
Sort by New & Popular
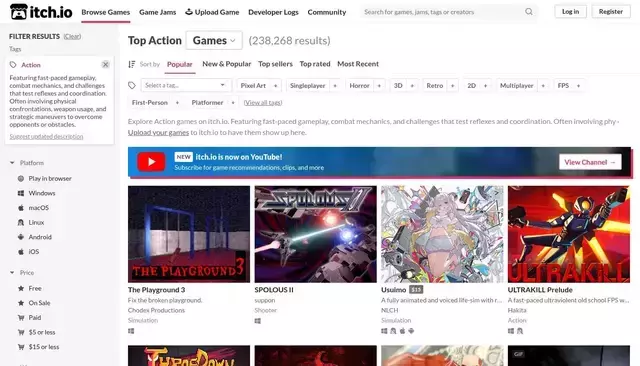click(227, 64)
